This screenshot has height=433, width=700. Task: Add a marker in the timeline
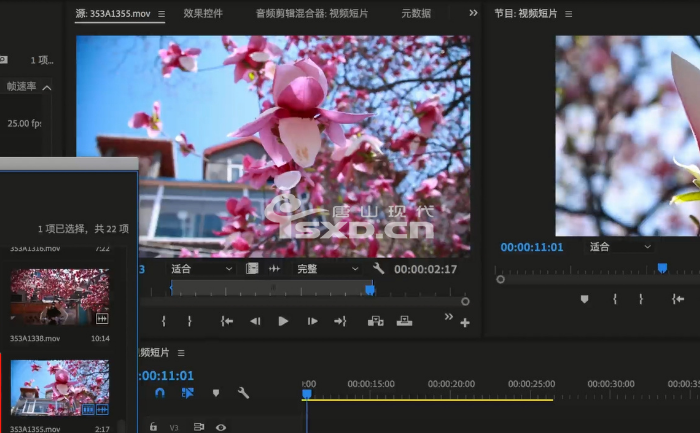point(216,393)
